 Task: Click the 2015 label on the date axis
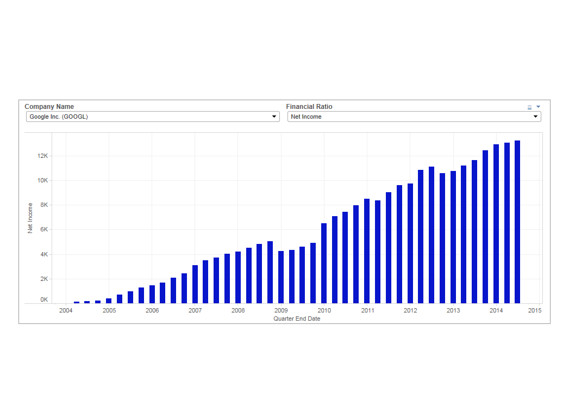point(535,311)
